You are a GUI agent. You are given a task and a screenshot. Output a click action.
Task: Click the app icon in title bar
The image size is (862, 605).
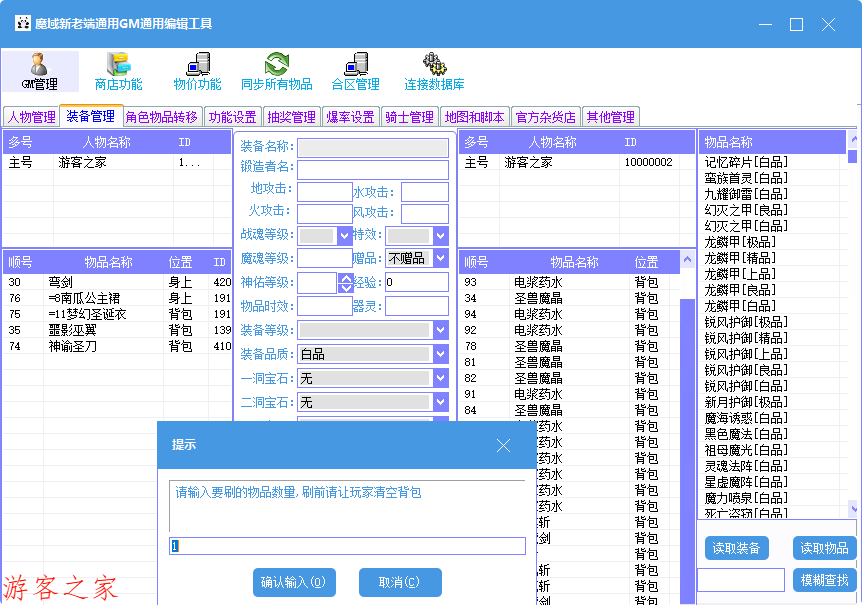coord(22,23)
